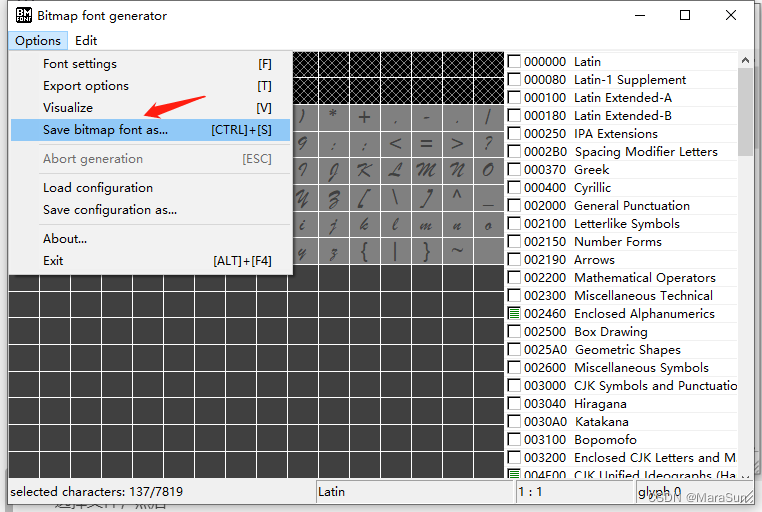Open the Edit menu

click(x=86, y=41)
